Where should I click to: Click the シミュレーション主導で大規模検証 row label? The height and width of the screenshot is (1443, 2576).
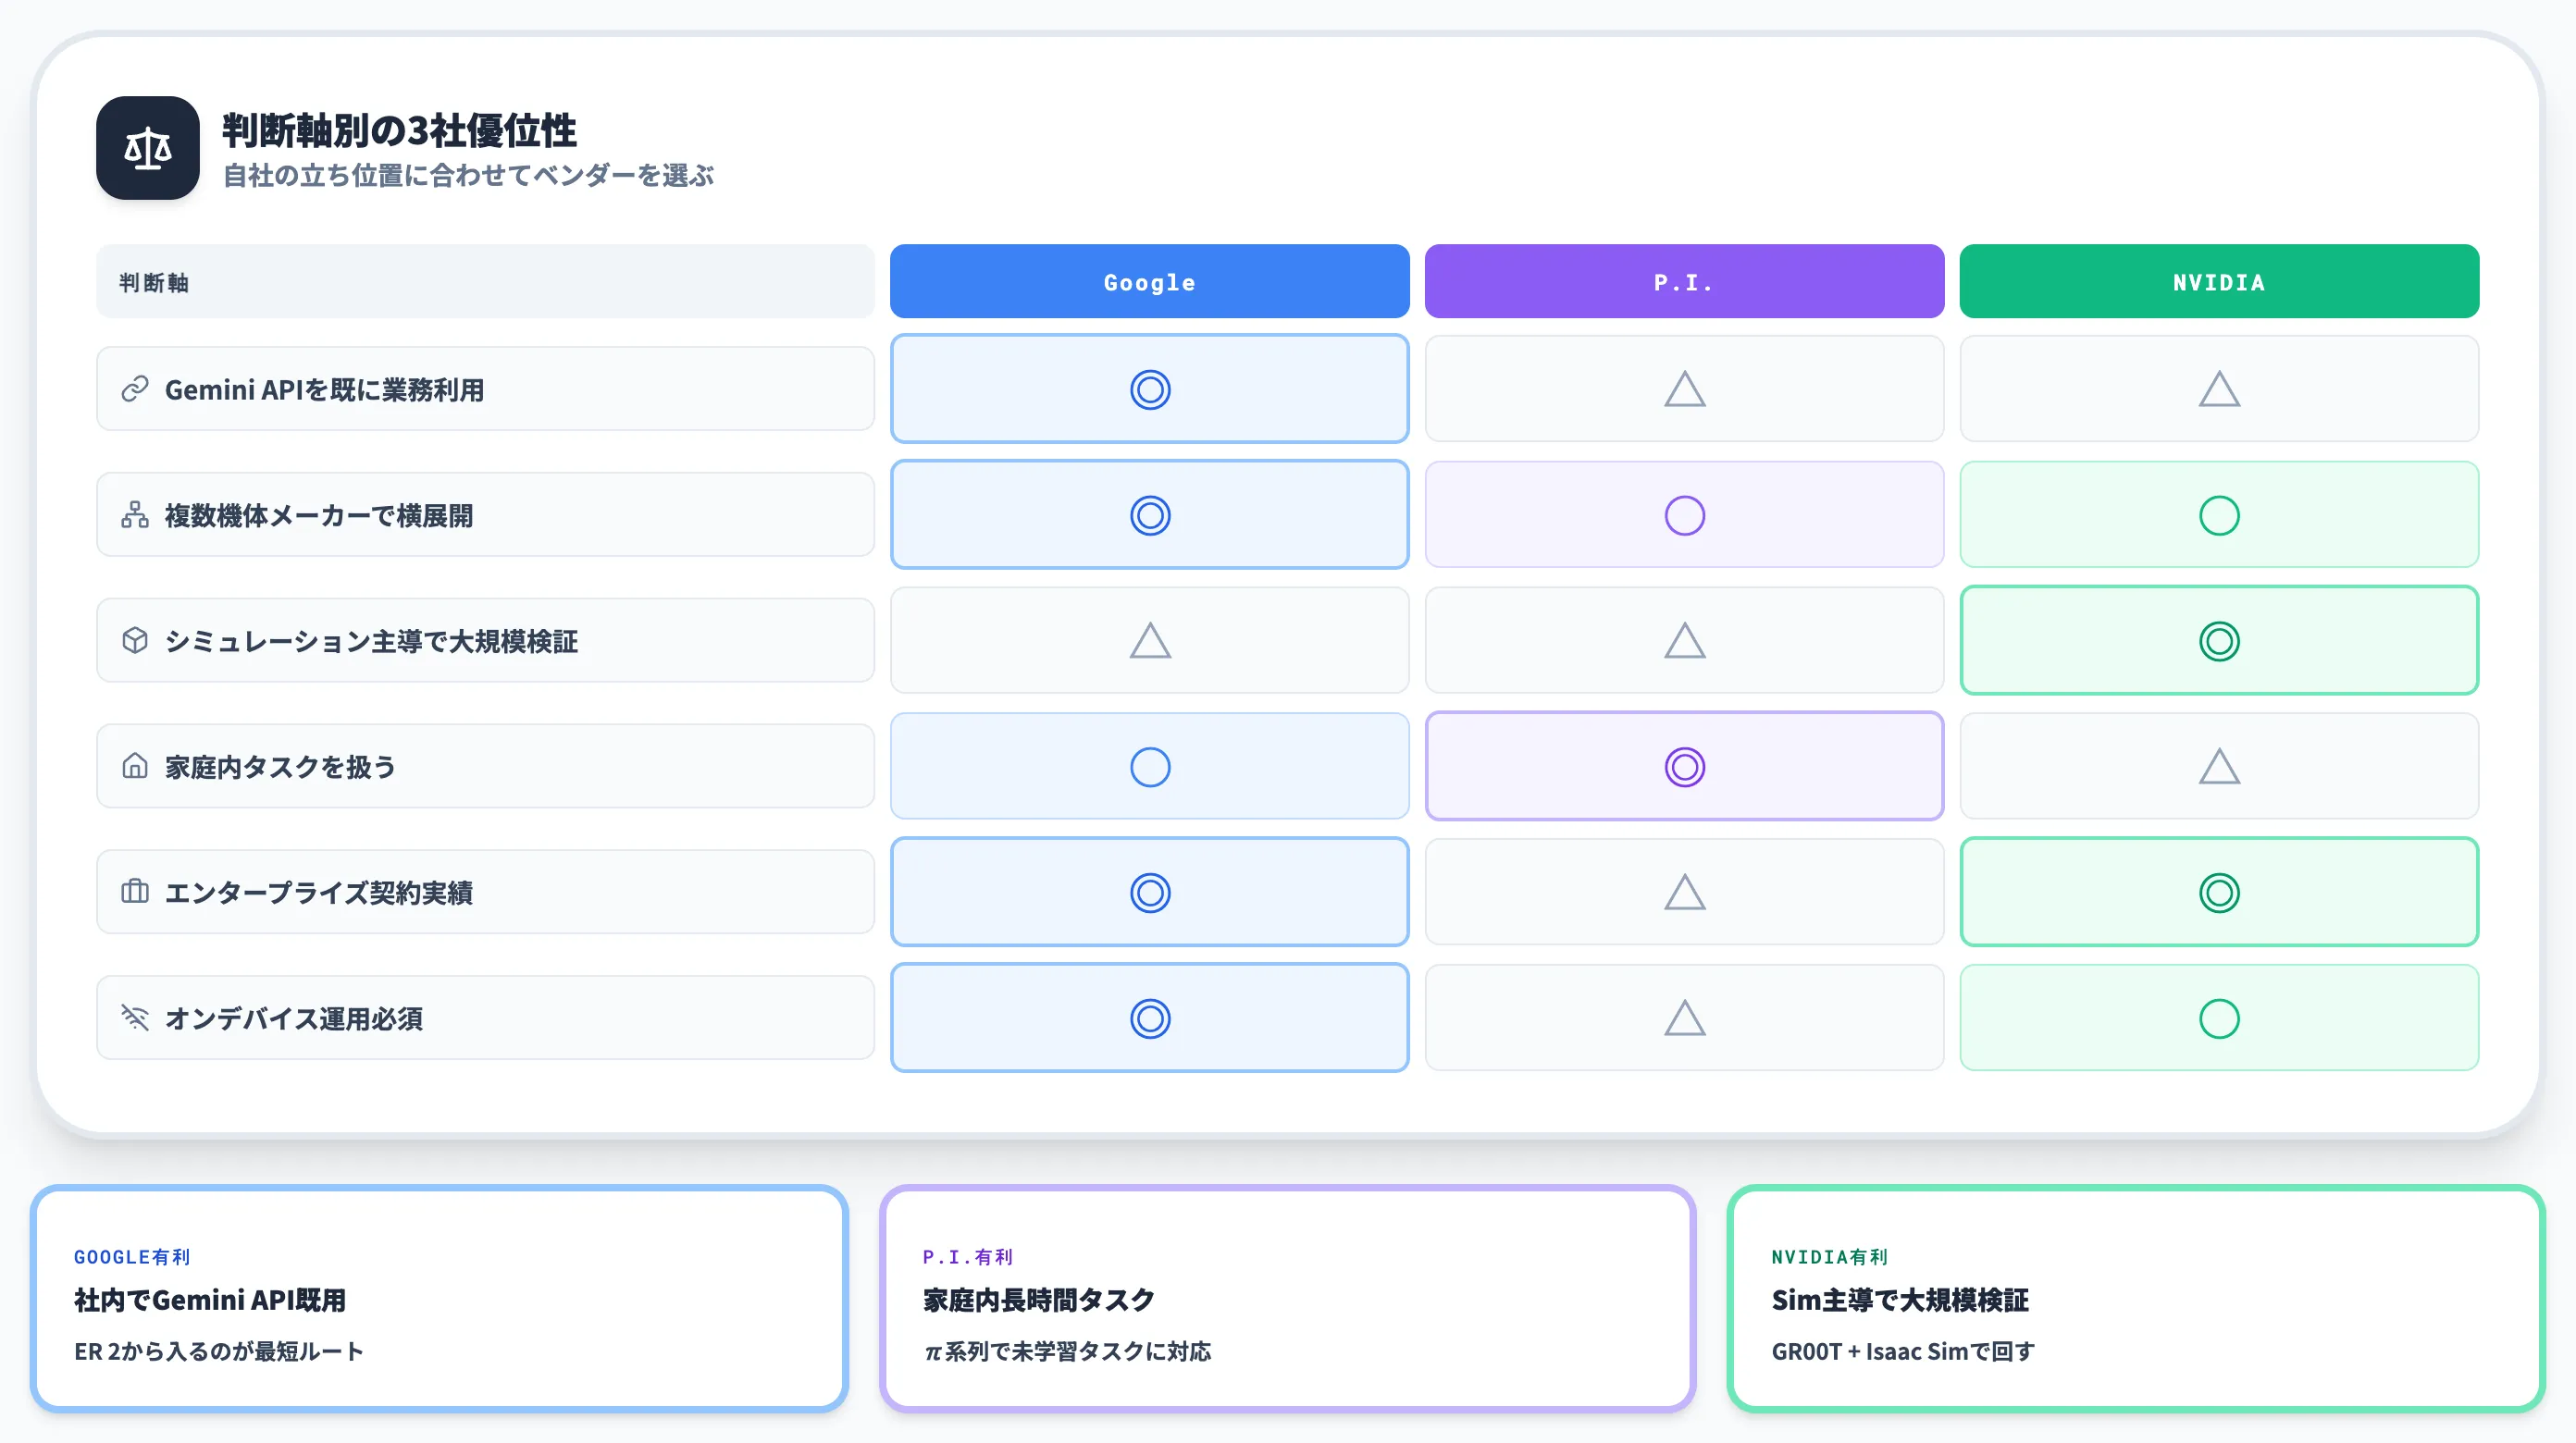pos(485,641)
